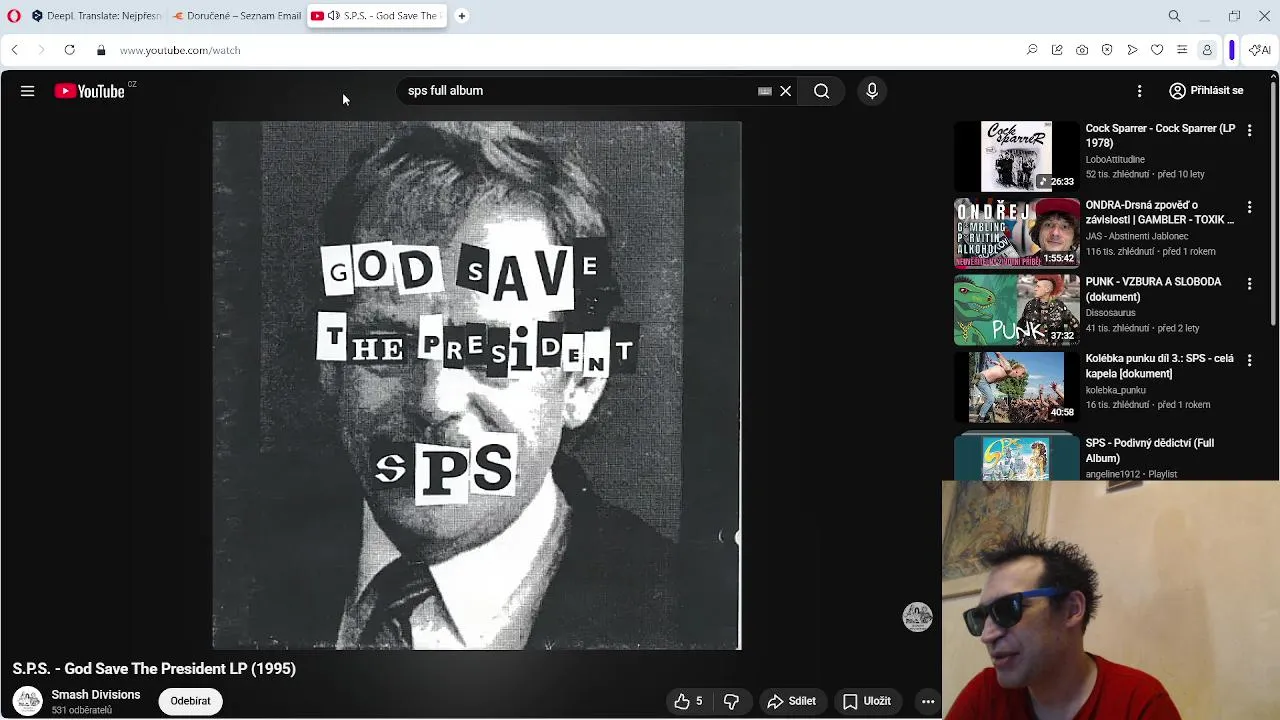Screen dimensions: 1280x720
Task: Click the channel watermark in the video corner
Action: (917, 617)
